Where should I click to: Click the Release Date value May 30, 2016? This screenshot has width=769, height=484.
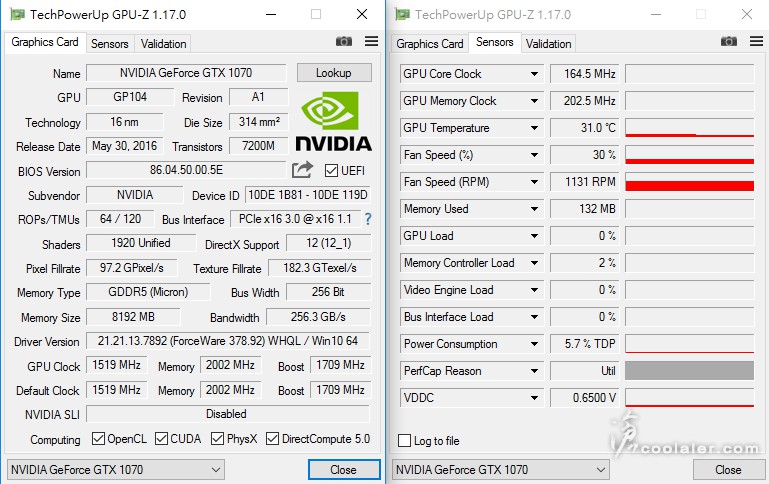125,146
